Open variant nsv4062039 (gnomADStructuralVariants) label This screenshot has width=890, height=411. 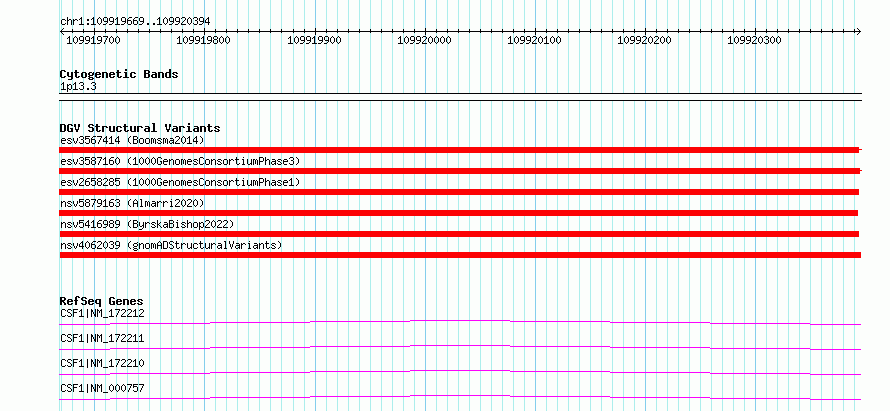click(x=171, y=245)
